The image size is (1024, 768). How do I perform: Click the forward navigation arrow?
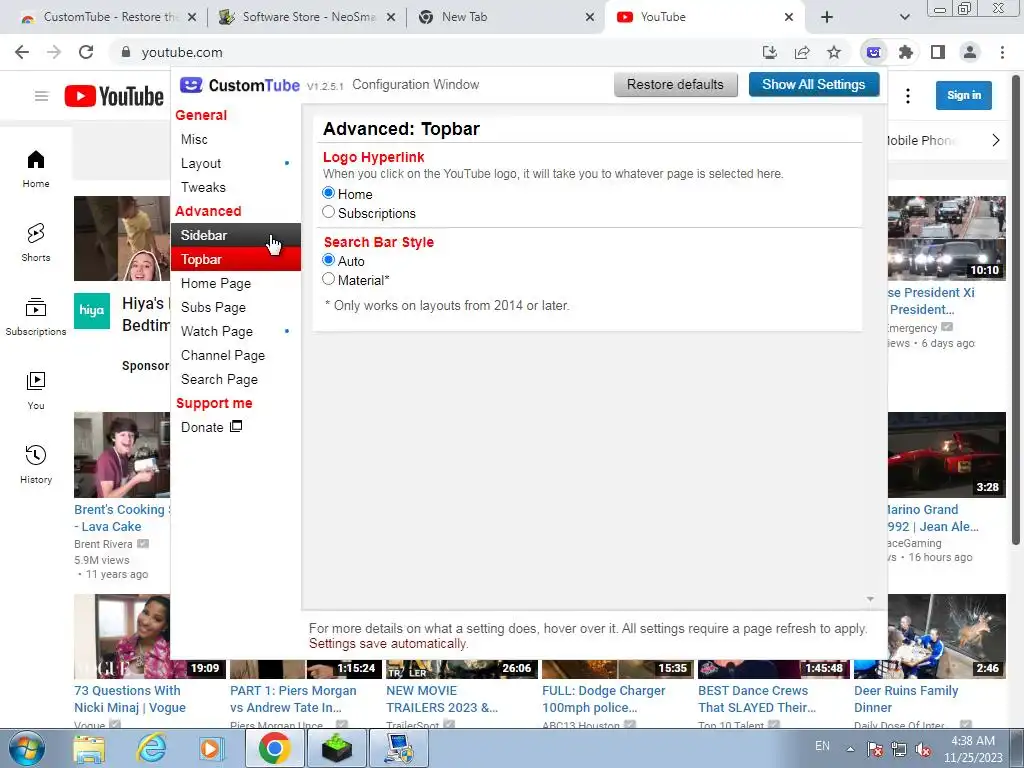(x=54, y=52)
